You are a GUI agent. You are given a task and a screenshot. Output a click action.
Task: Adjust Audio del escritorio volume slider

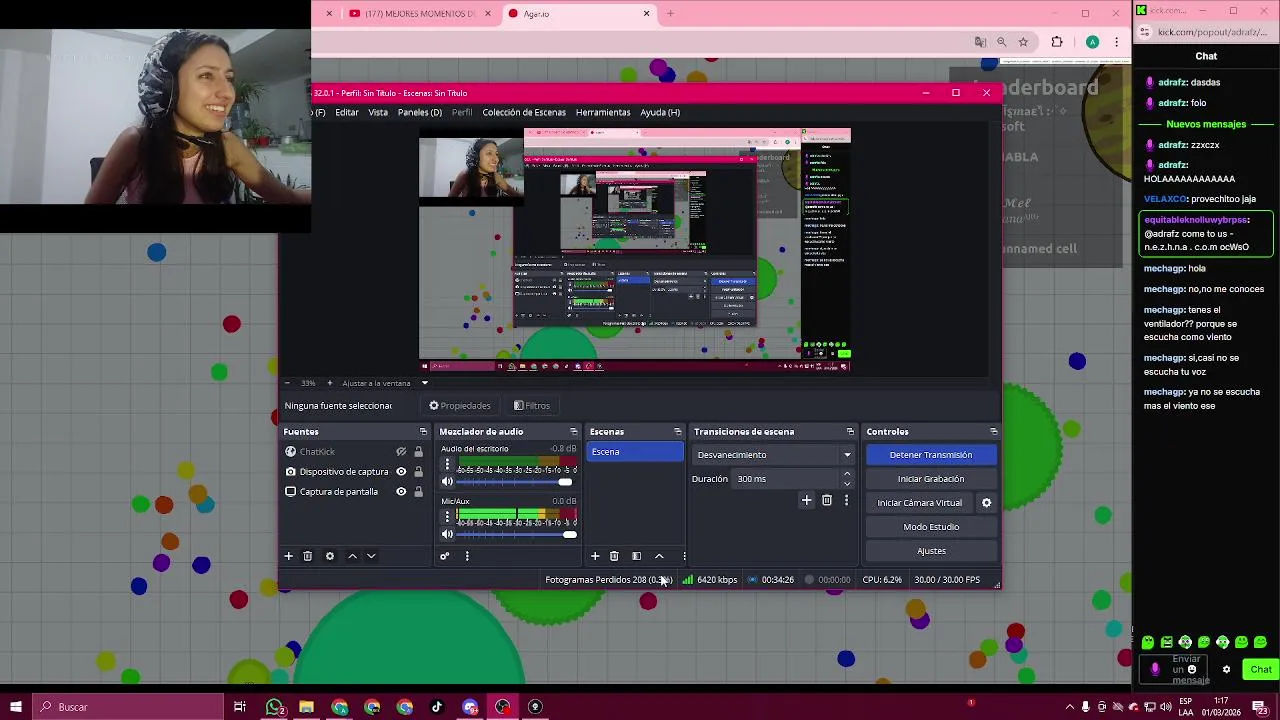[x=515, y=482]
